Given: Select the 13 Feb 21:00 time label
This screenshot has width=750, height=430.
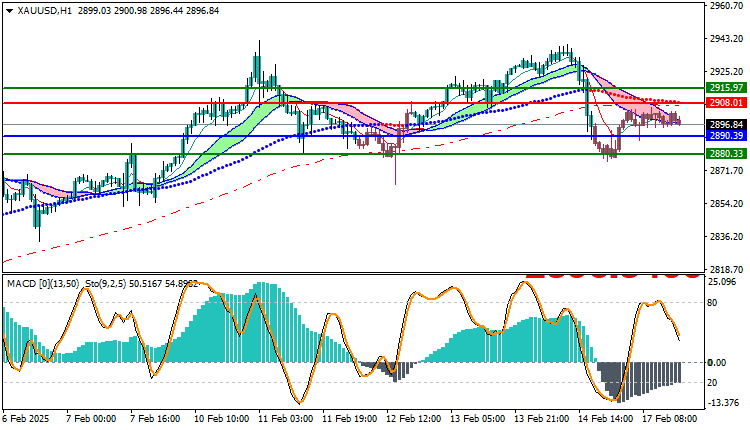Looking at the screenshot, I should coord(542,419).
